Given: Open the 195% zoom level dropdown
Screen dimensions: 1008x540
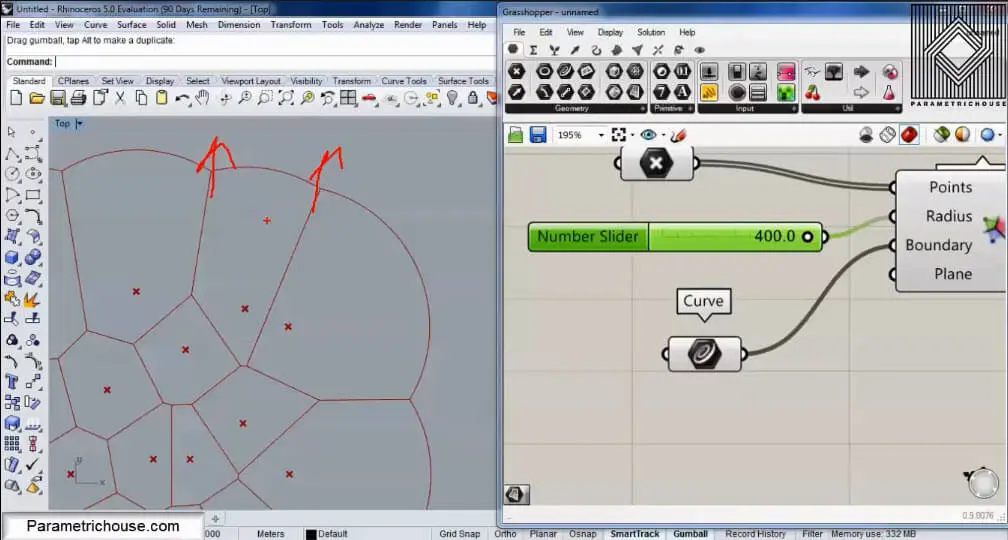Looking at the screenshot, I should click(601, 135).
